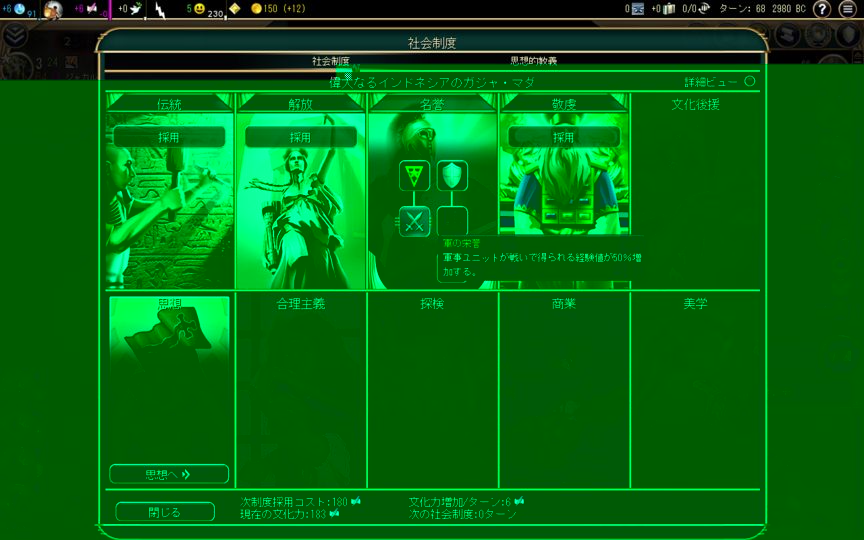Click the 思想へ button
The width and height of the screenshot is (864, 540).
coord(169,474)
